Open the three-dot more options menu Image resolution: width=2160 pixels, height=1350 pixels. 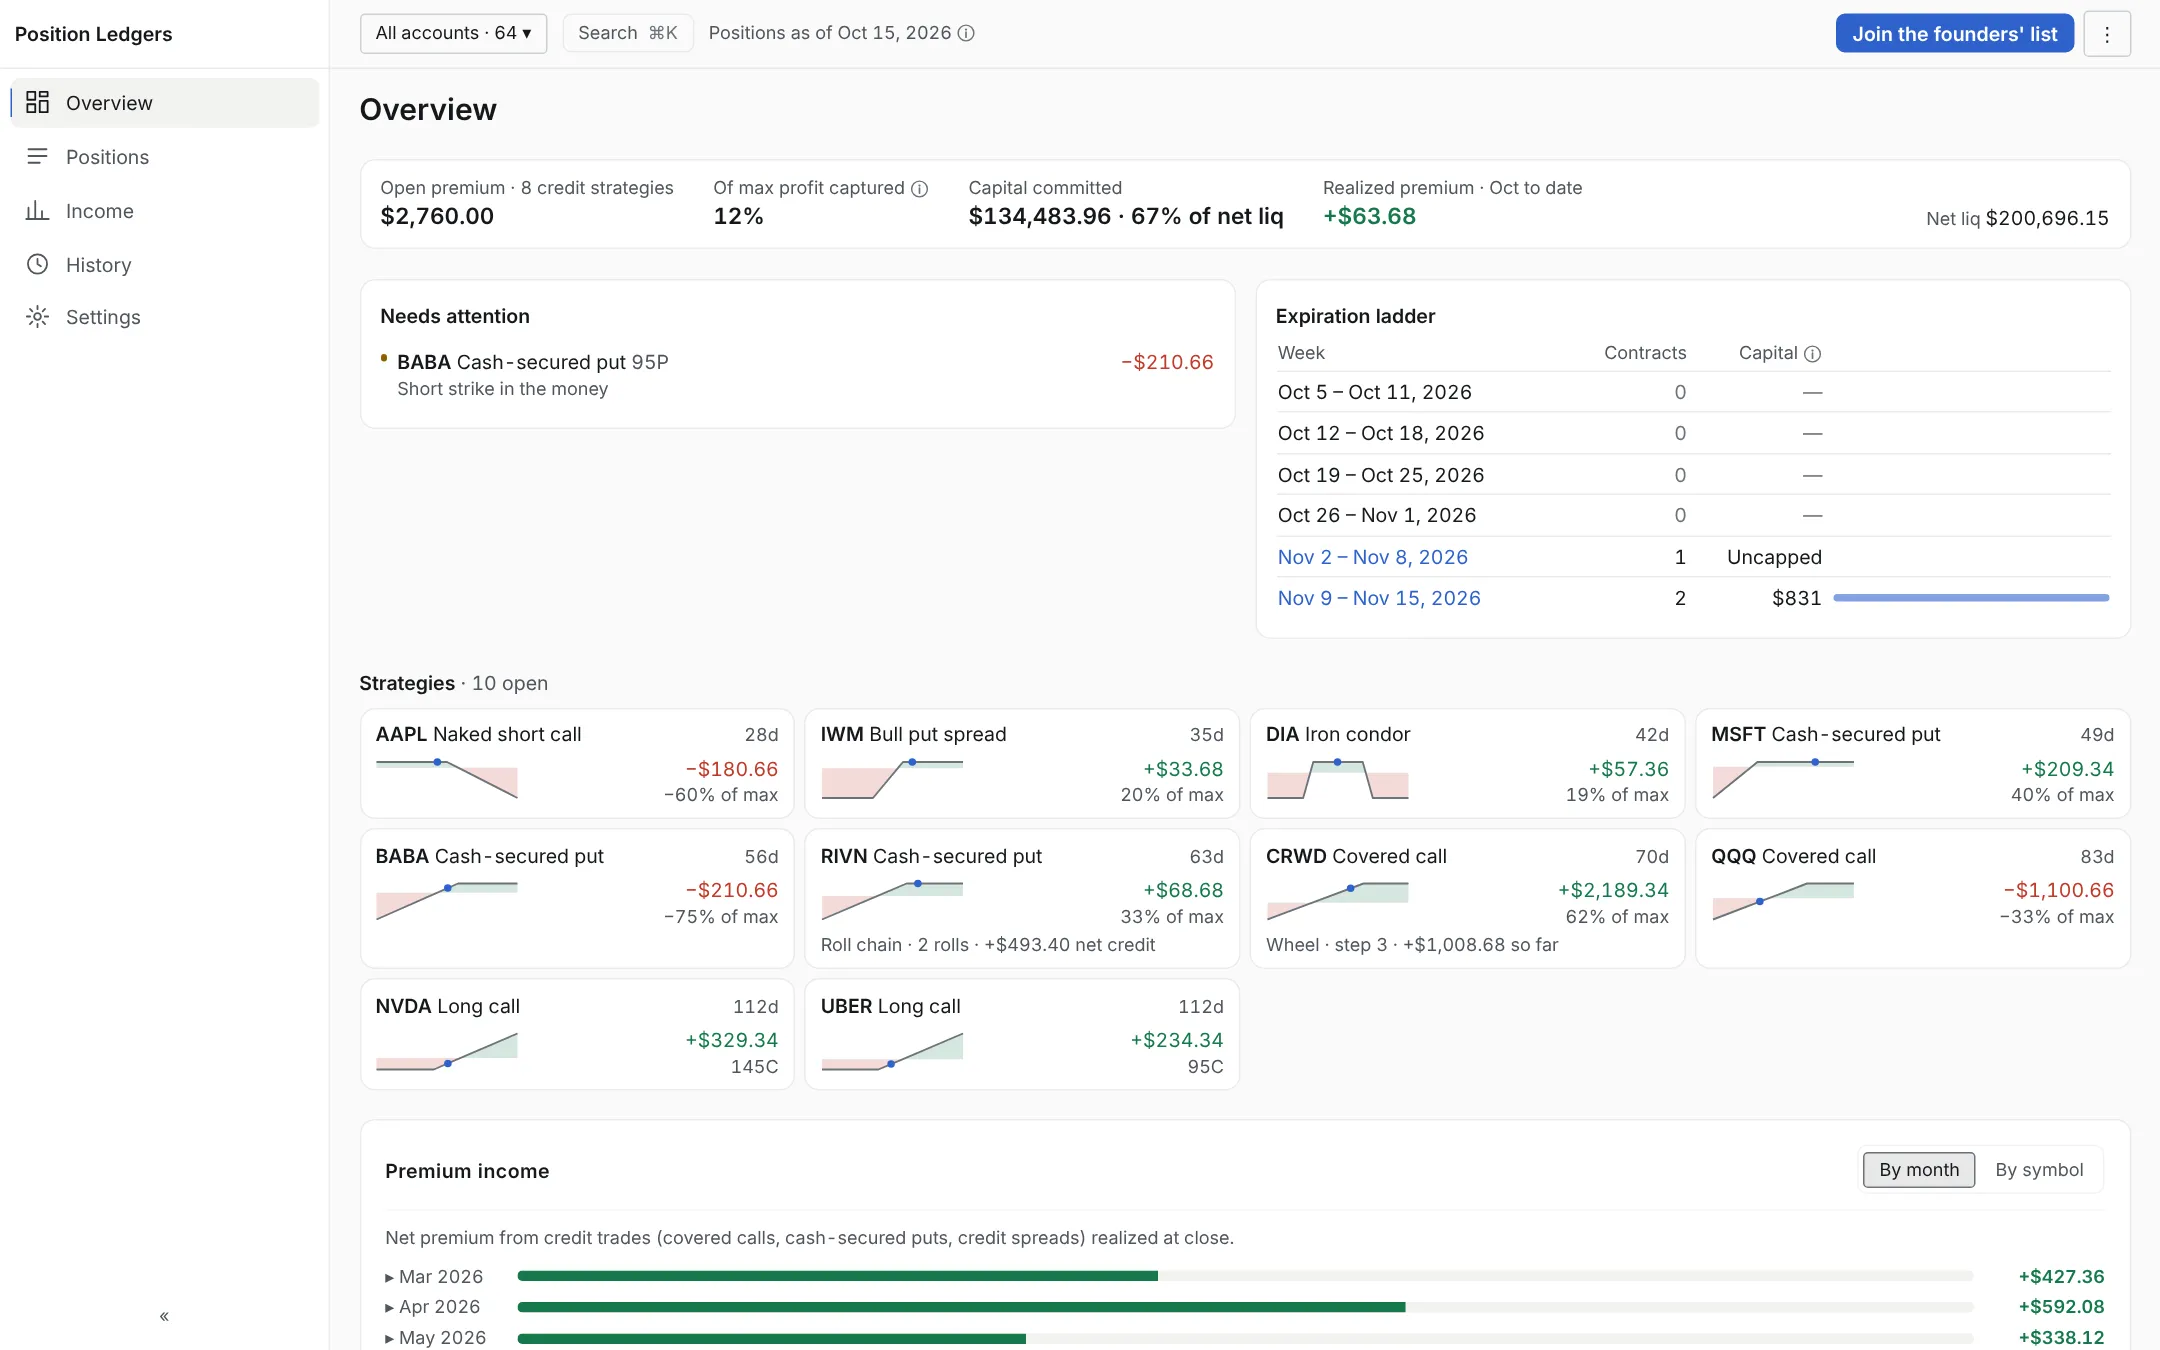tap(2107, 34)
